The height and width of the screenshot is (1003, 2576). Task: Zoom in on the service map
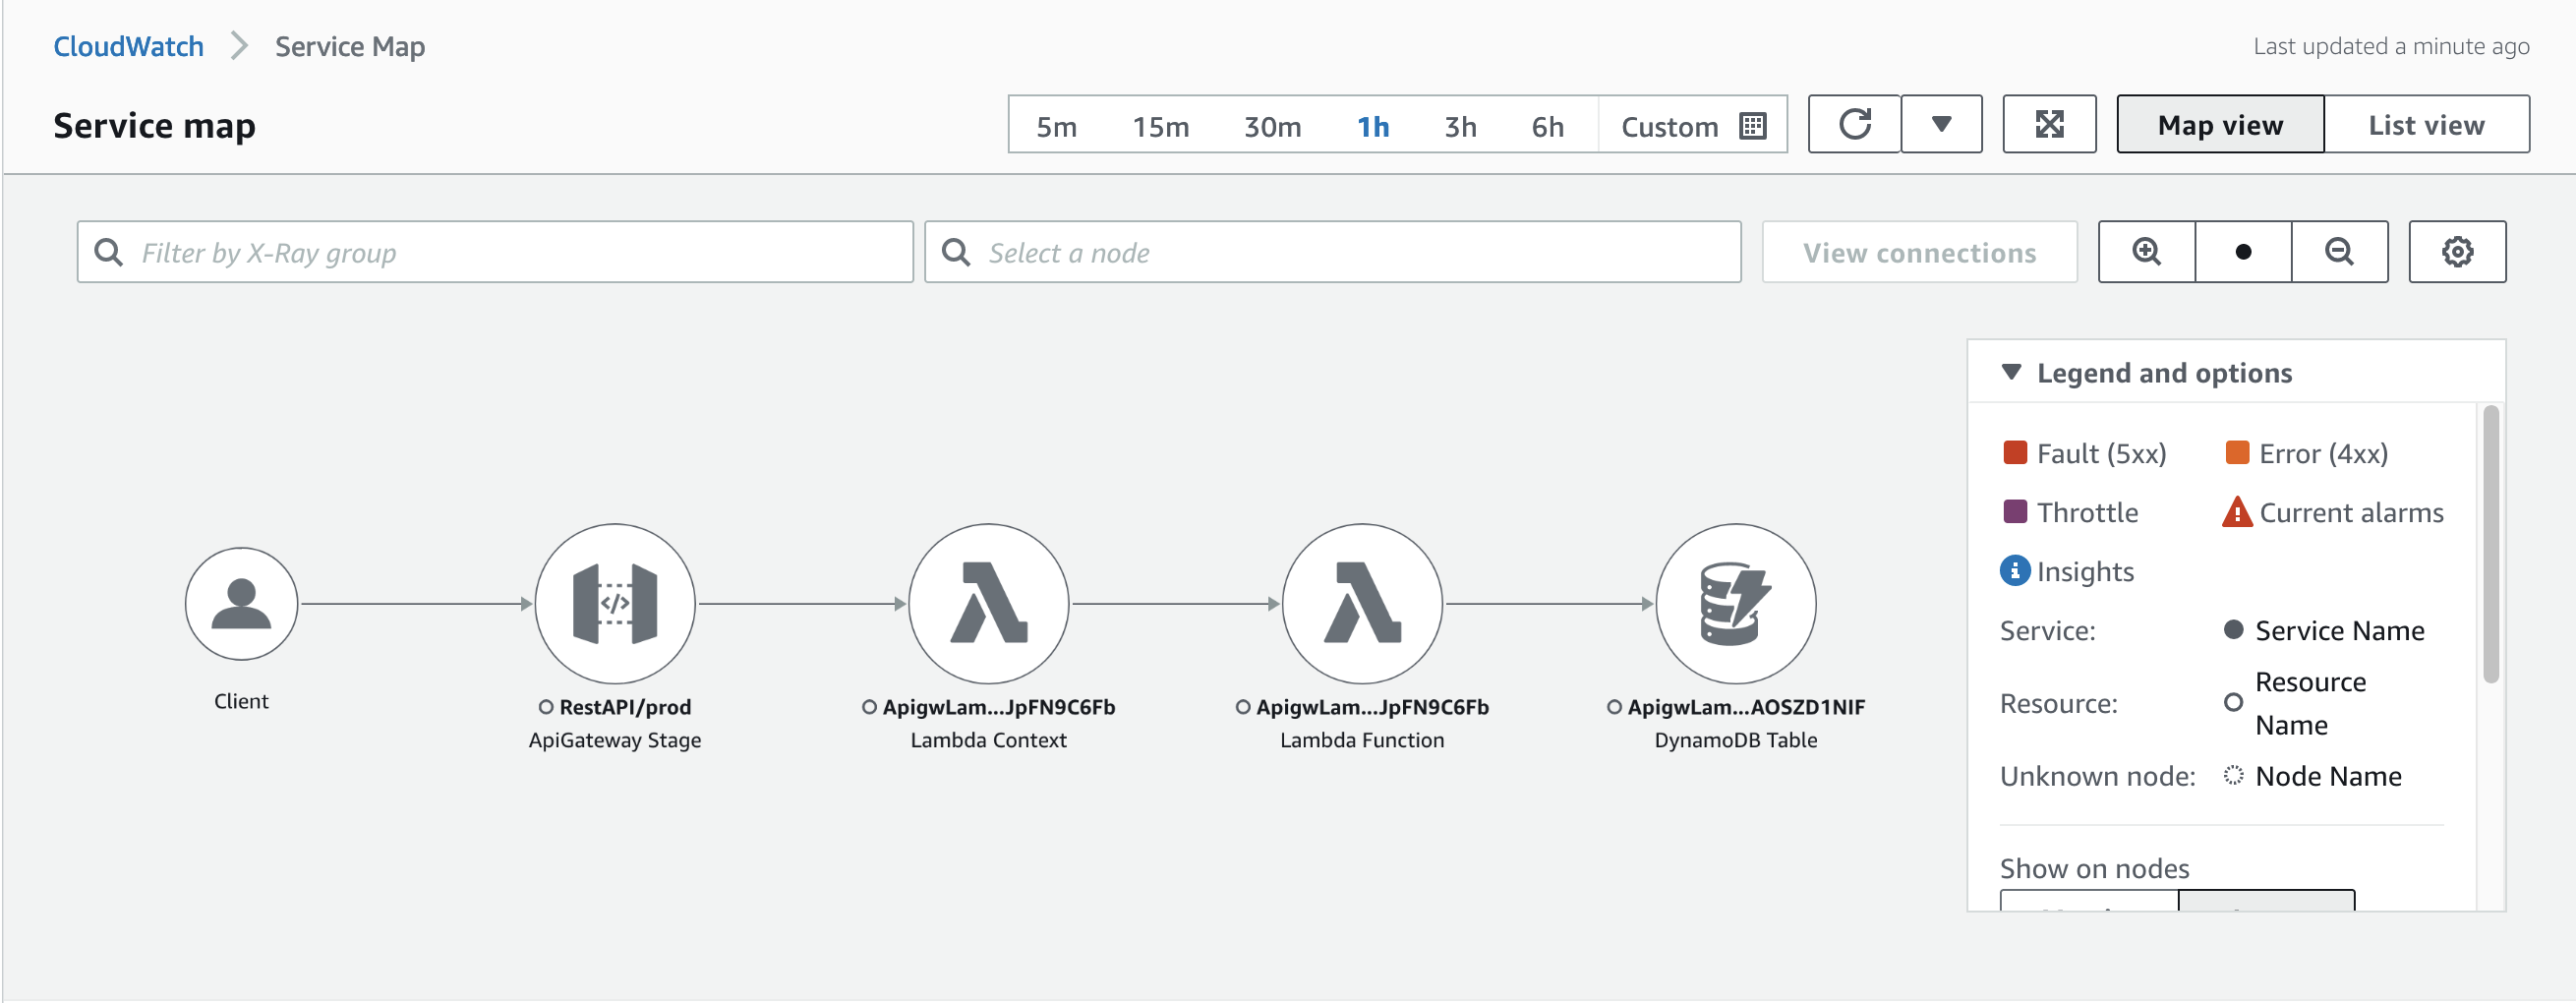point(2146,252)
